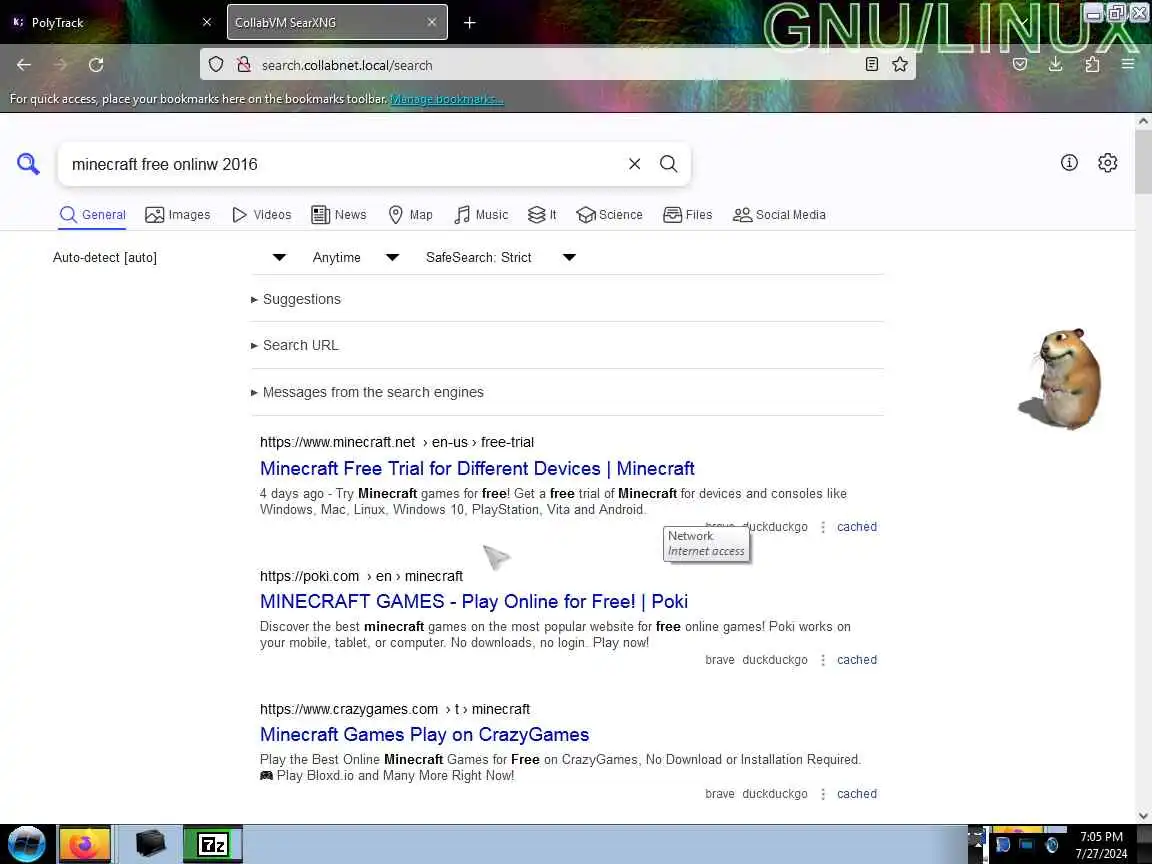Click the taskbar clock 7:05 PM

1101,845
